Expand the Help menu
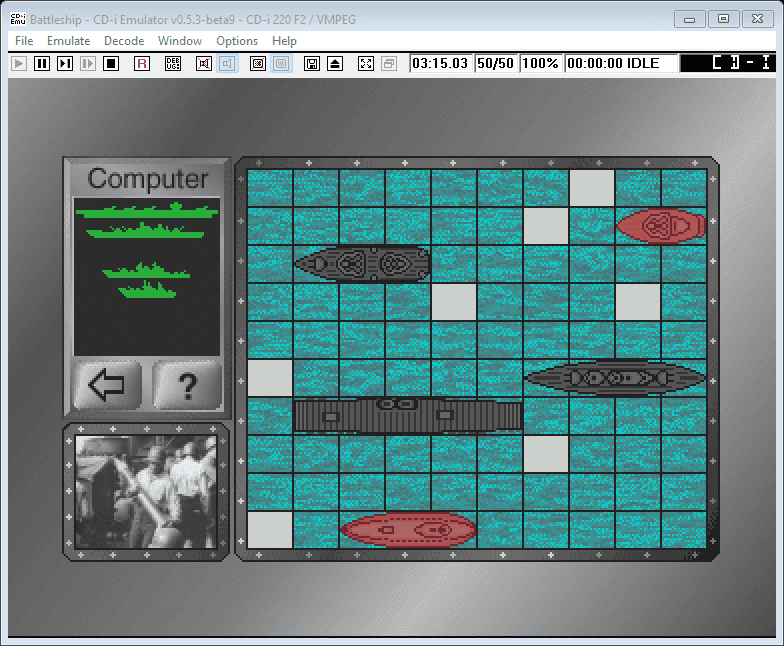This screenshot has width=784, height=646. coord(284,41)
